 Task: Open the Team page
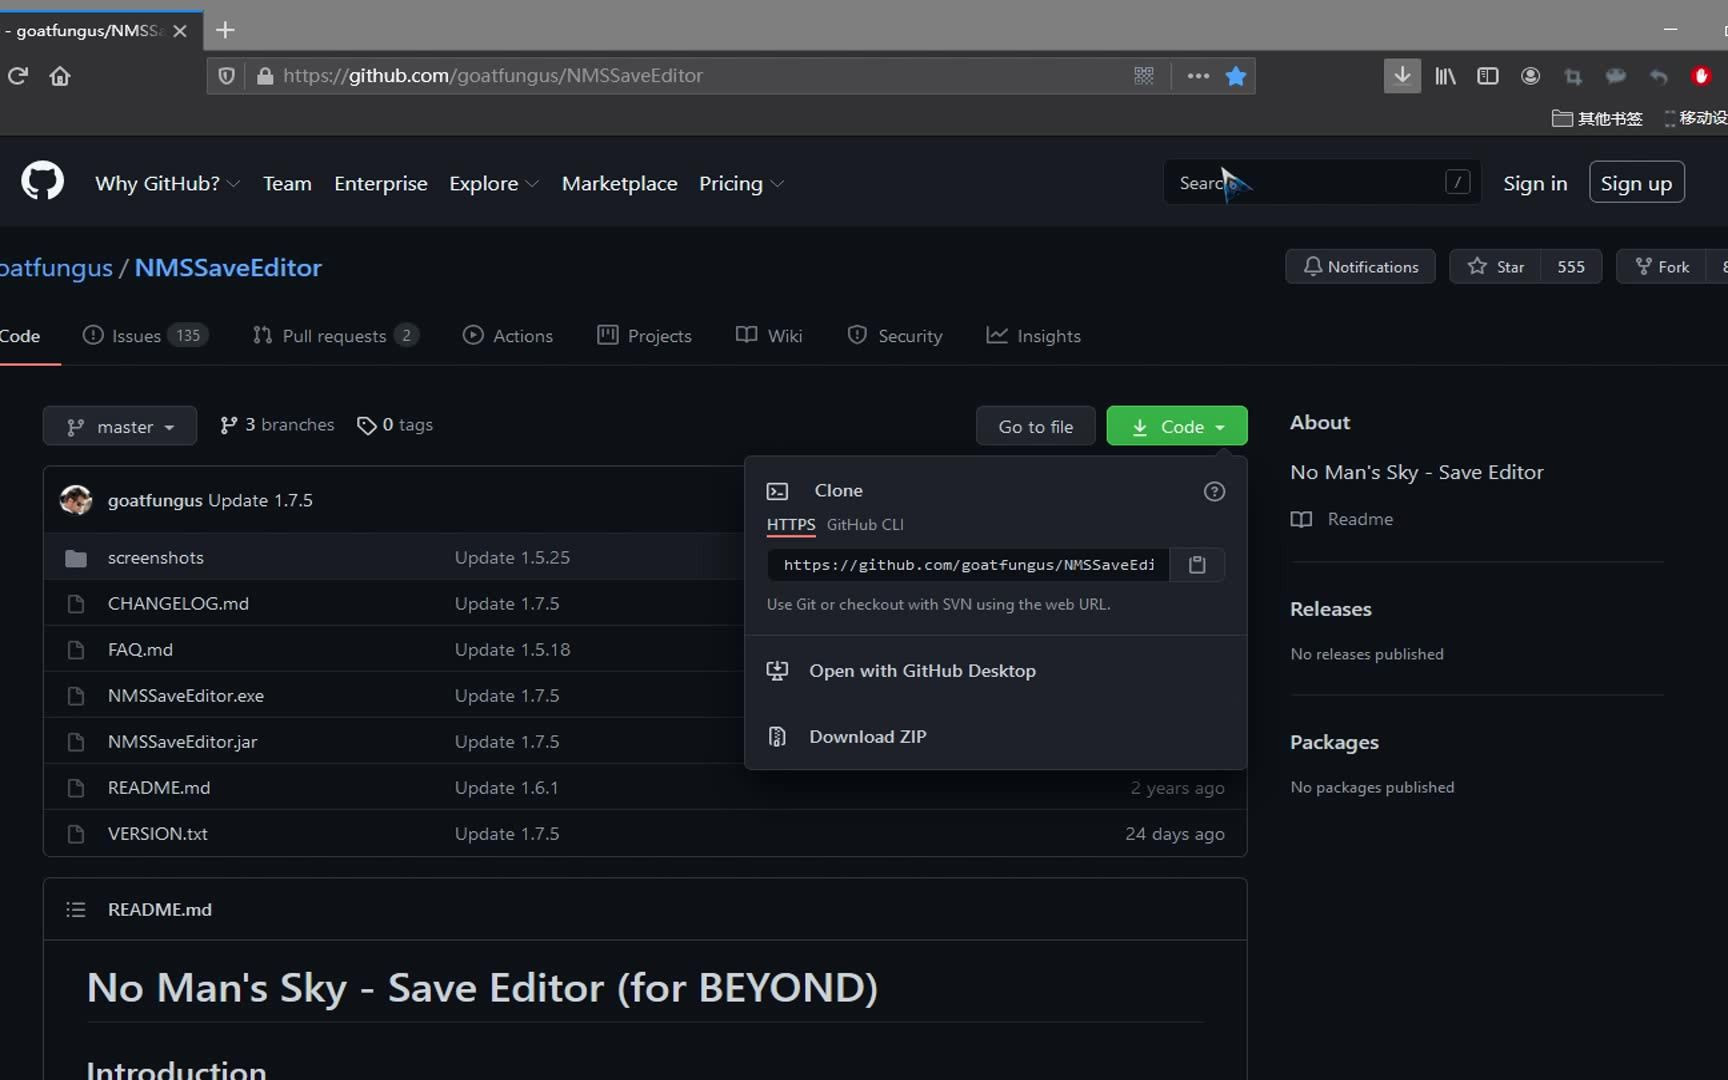pyautogui.click(x=287, y=183)
